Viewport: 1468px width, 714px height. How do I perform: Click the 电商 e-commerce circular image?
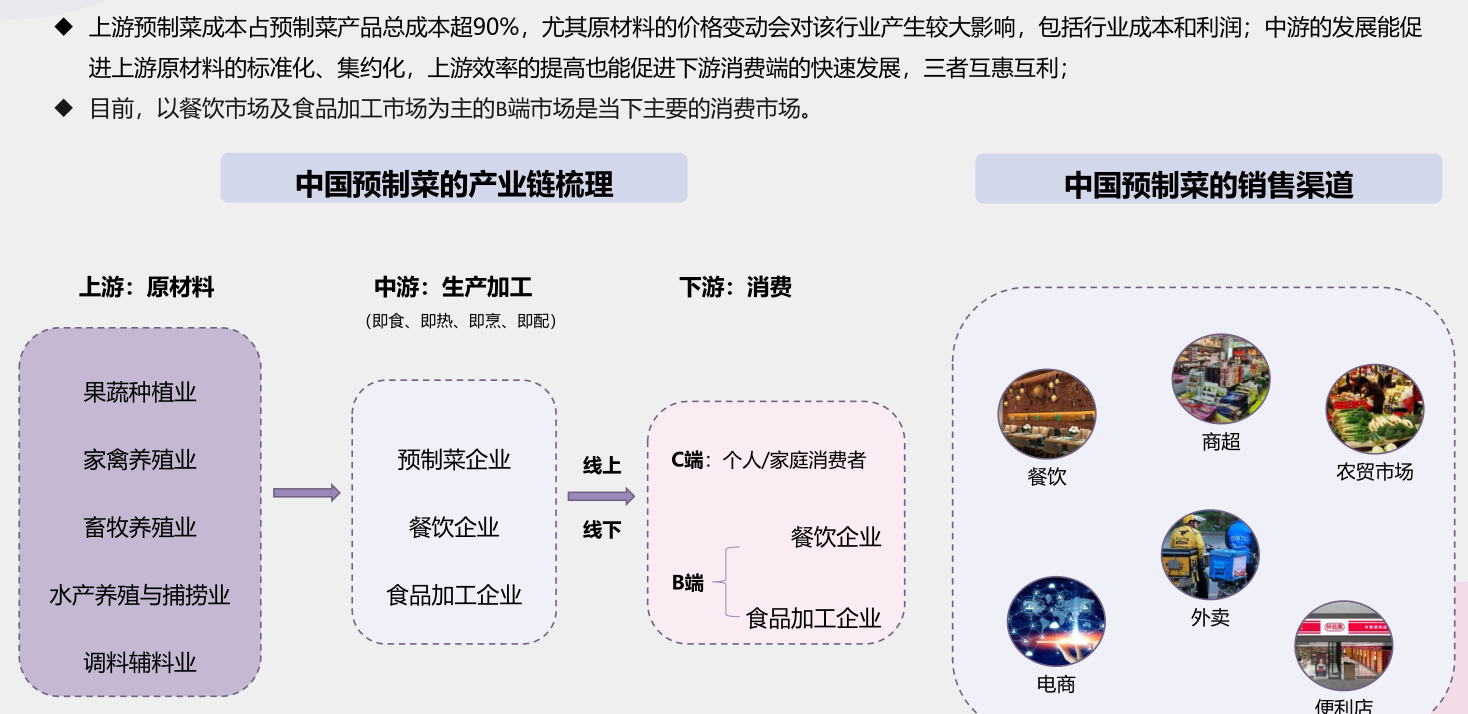coord(1056,621)
